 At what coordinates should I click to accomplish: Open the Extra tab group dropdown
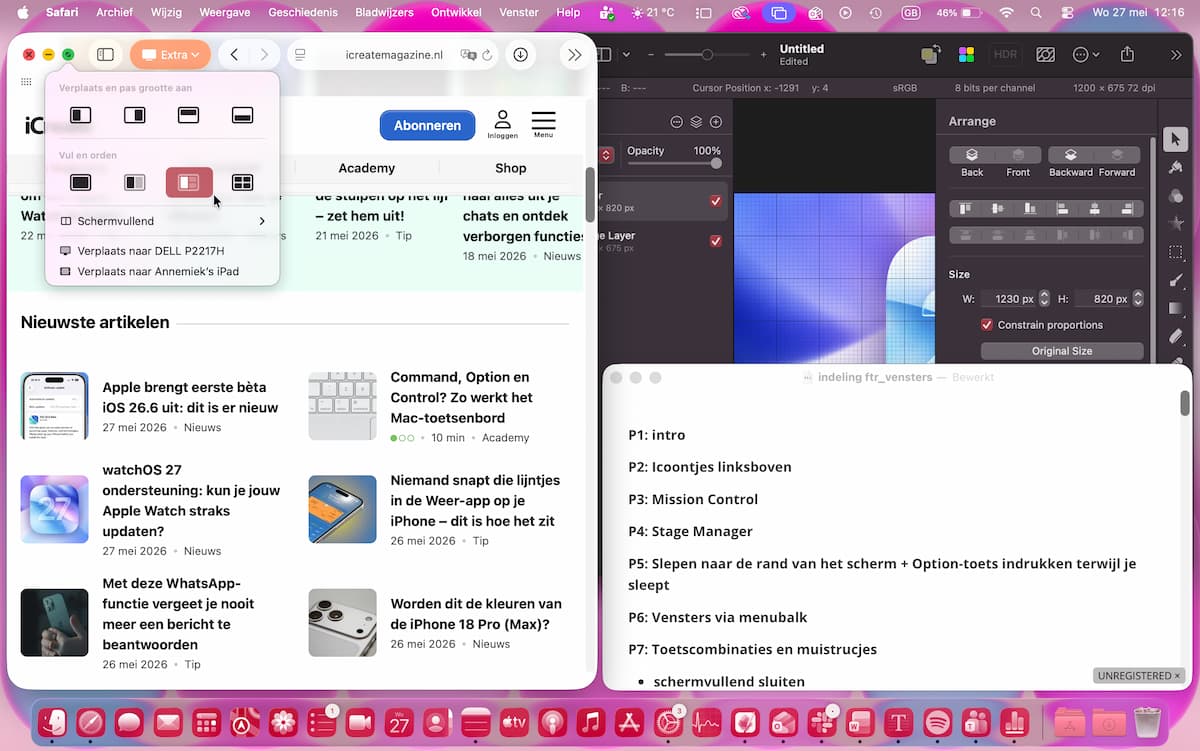tap(170, 55)
